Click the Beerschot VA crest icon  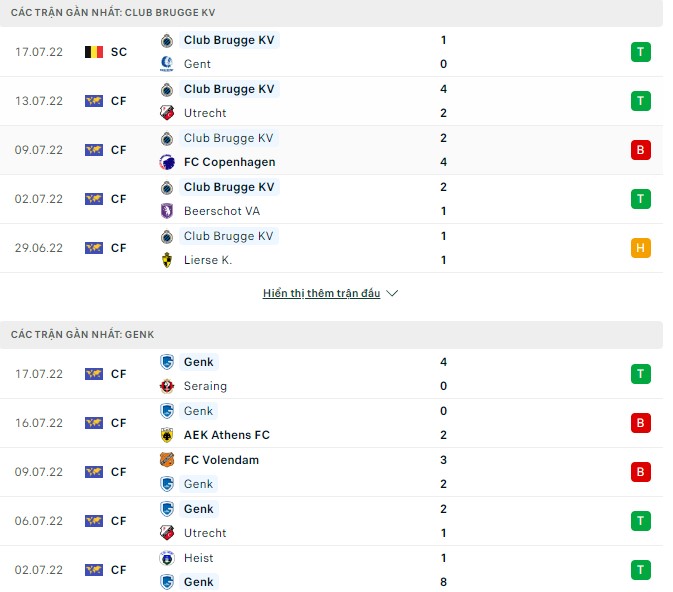pos(167,211)
